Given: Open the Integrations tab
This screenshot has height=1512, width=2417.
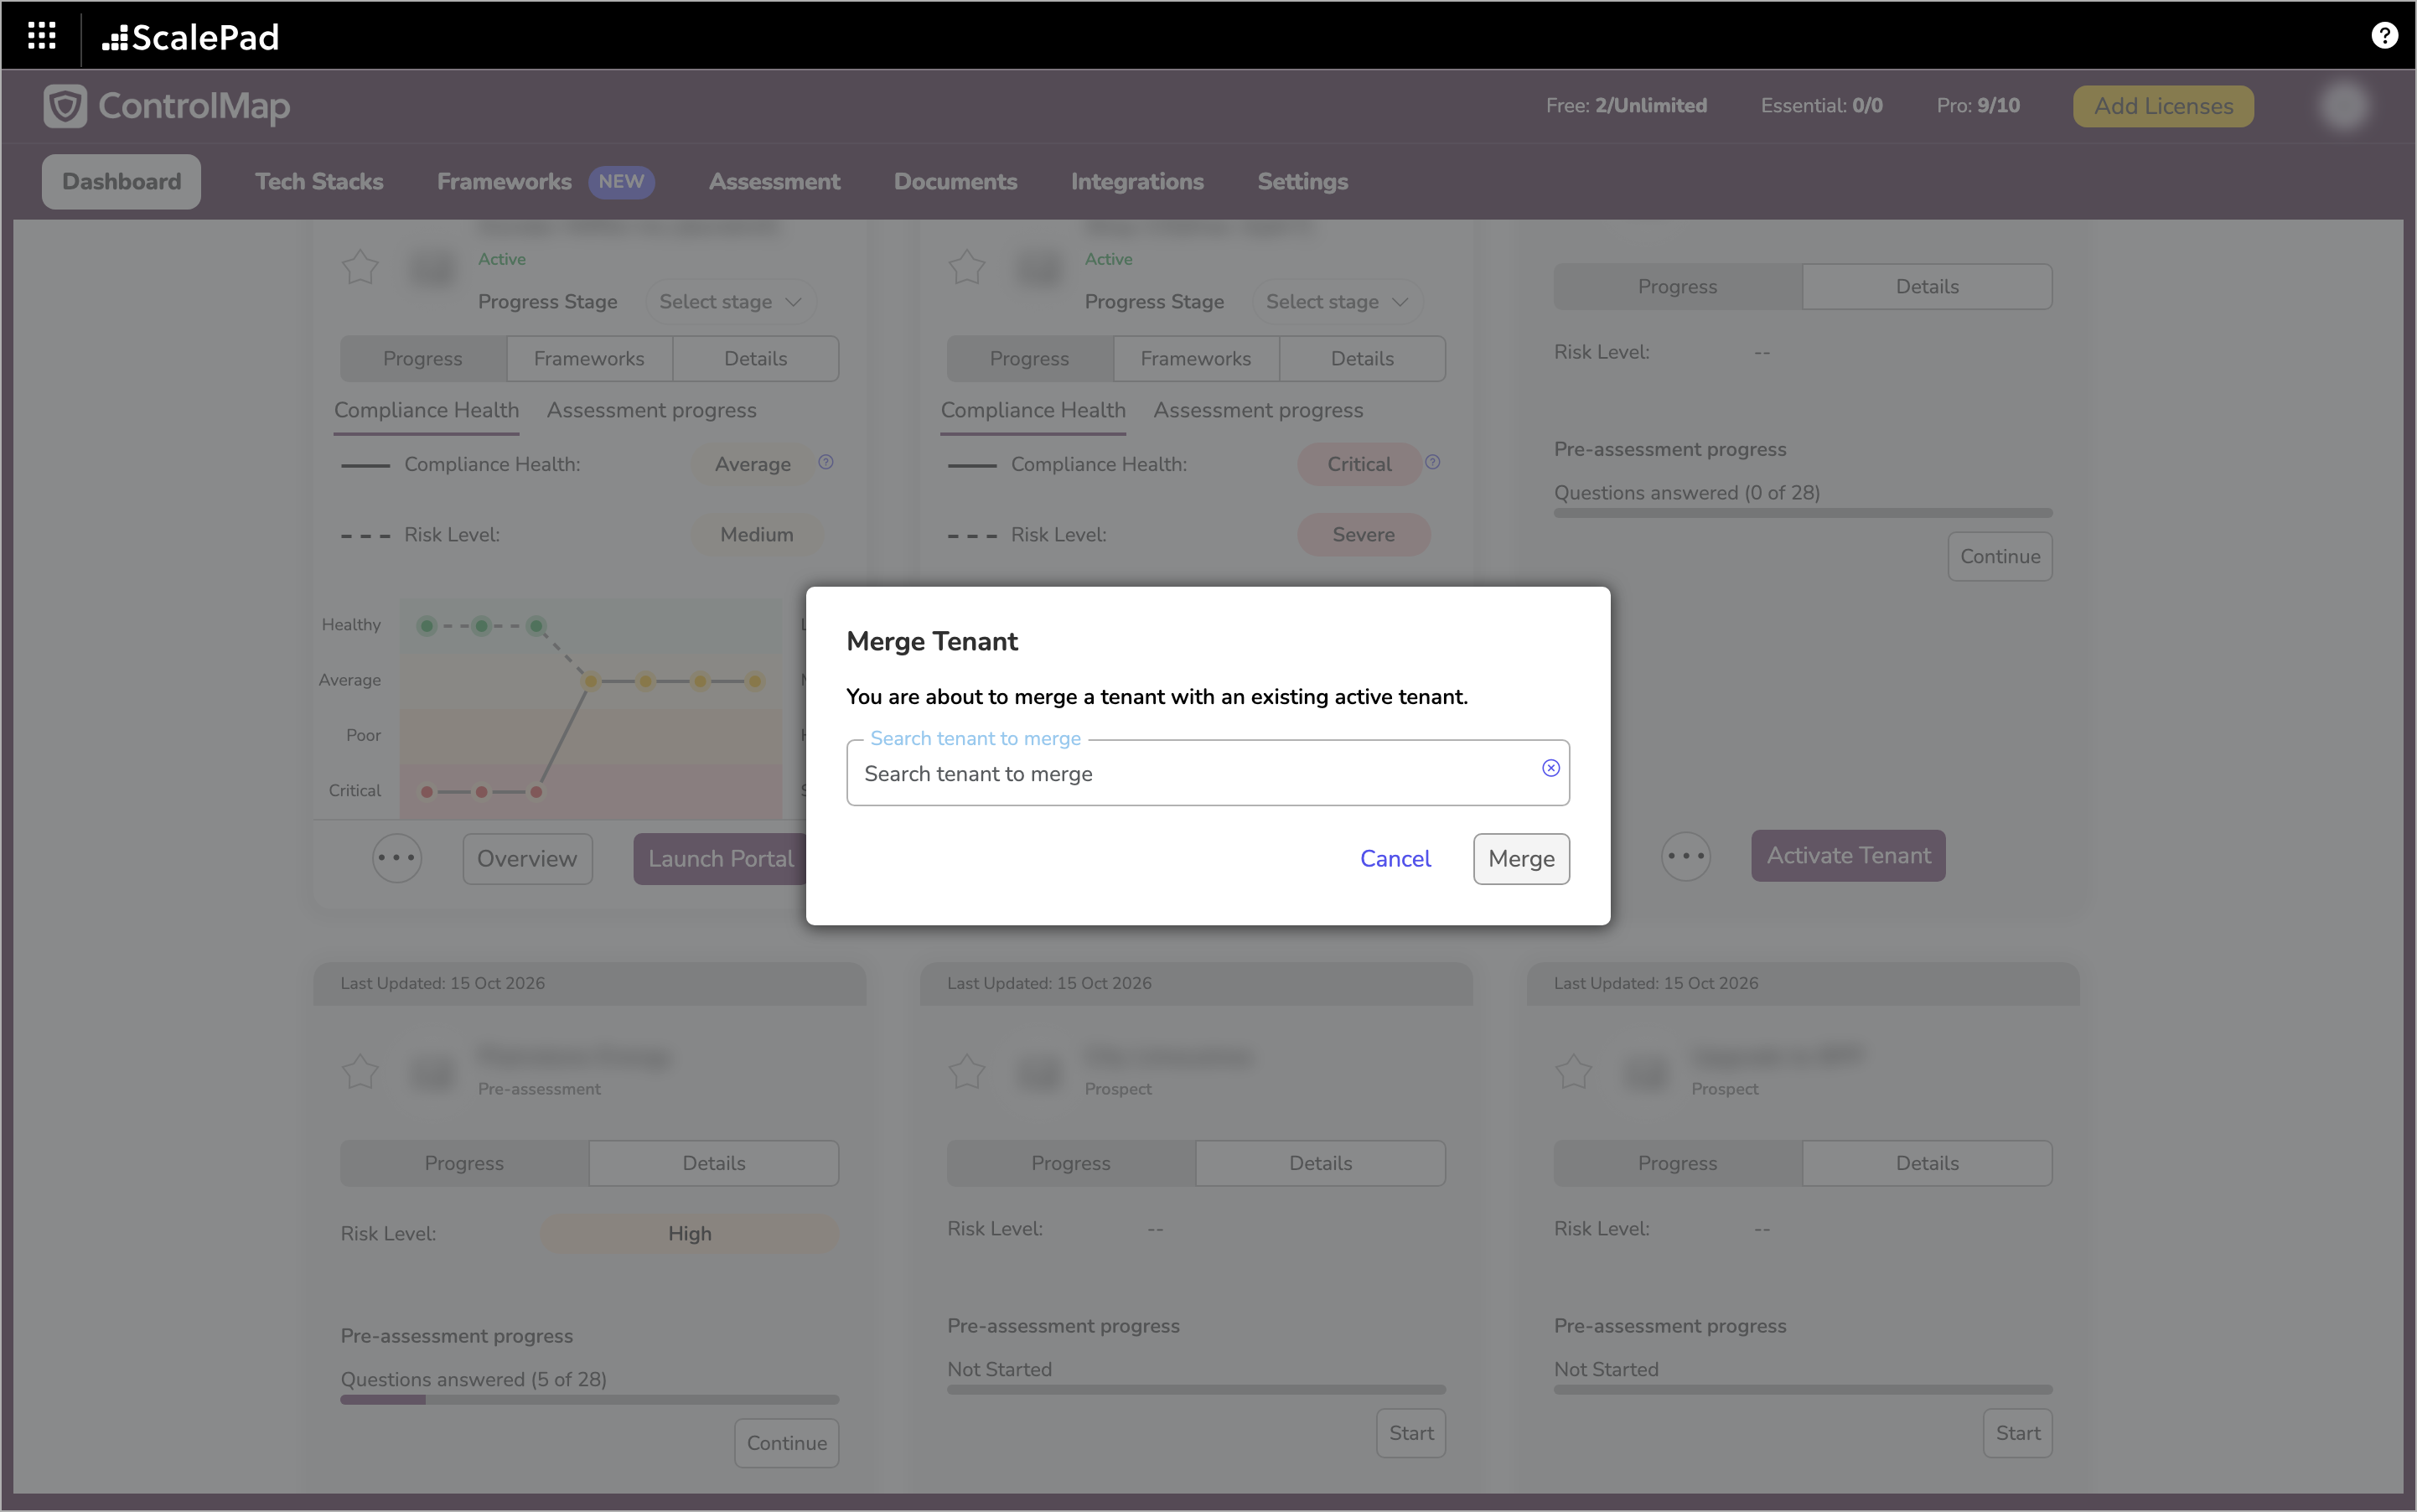Looking at the screenshot, I should (1137, 181).
